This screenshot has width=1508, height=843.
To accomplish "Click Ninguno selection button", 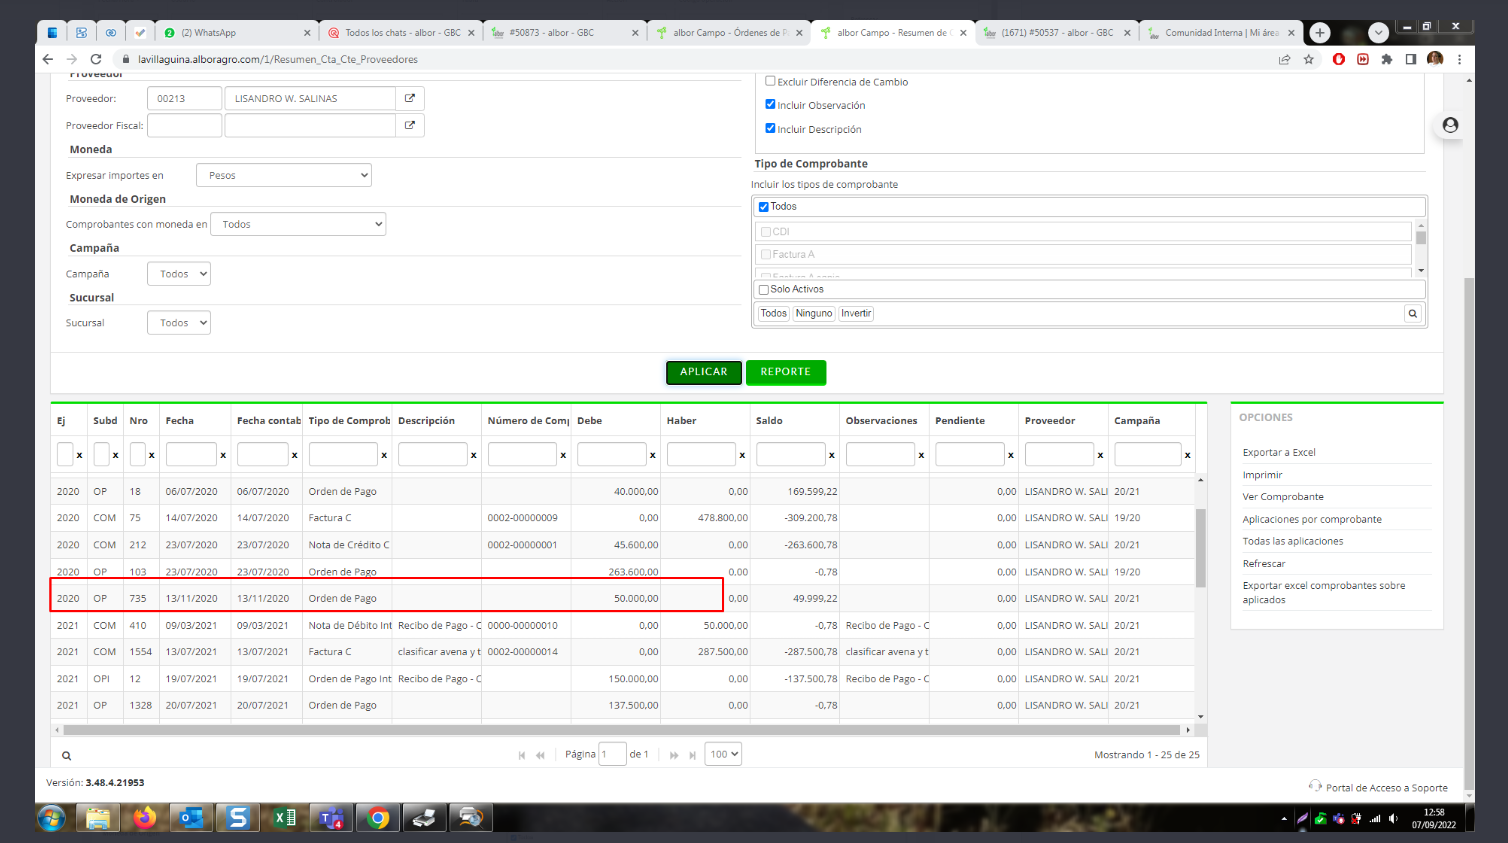I will (814, 314).
